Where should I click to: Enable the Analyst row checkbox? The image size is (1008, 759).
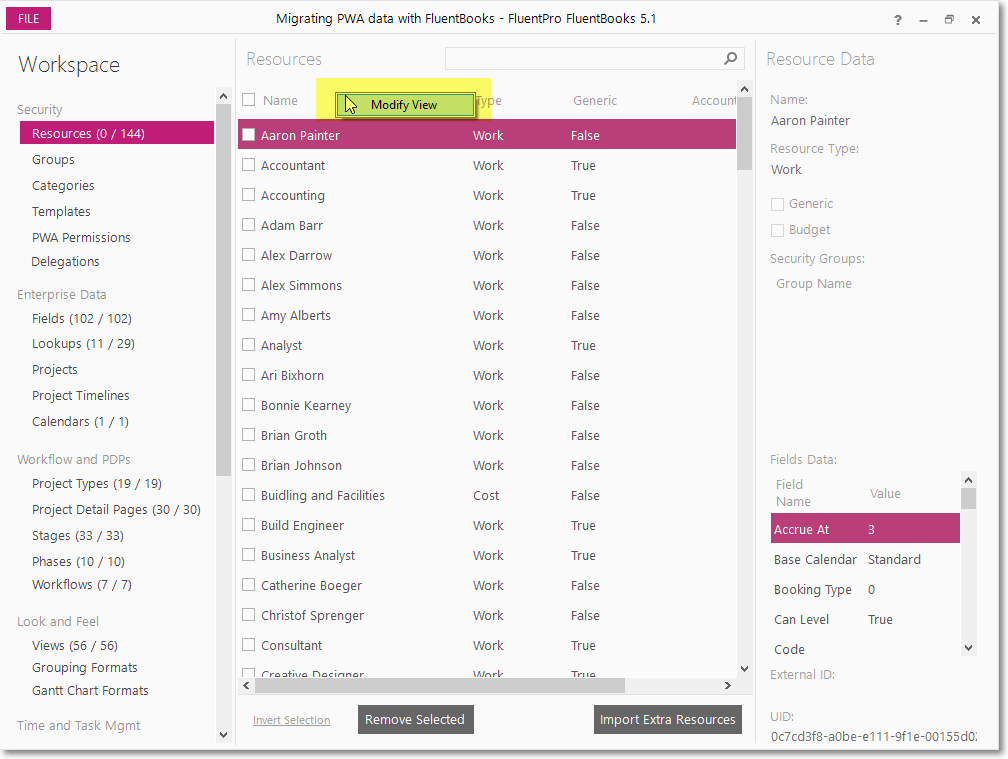[x=249, y=345]
